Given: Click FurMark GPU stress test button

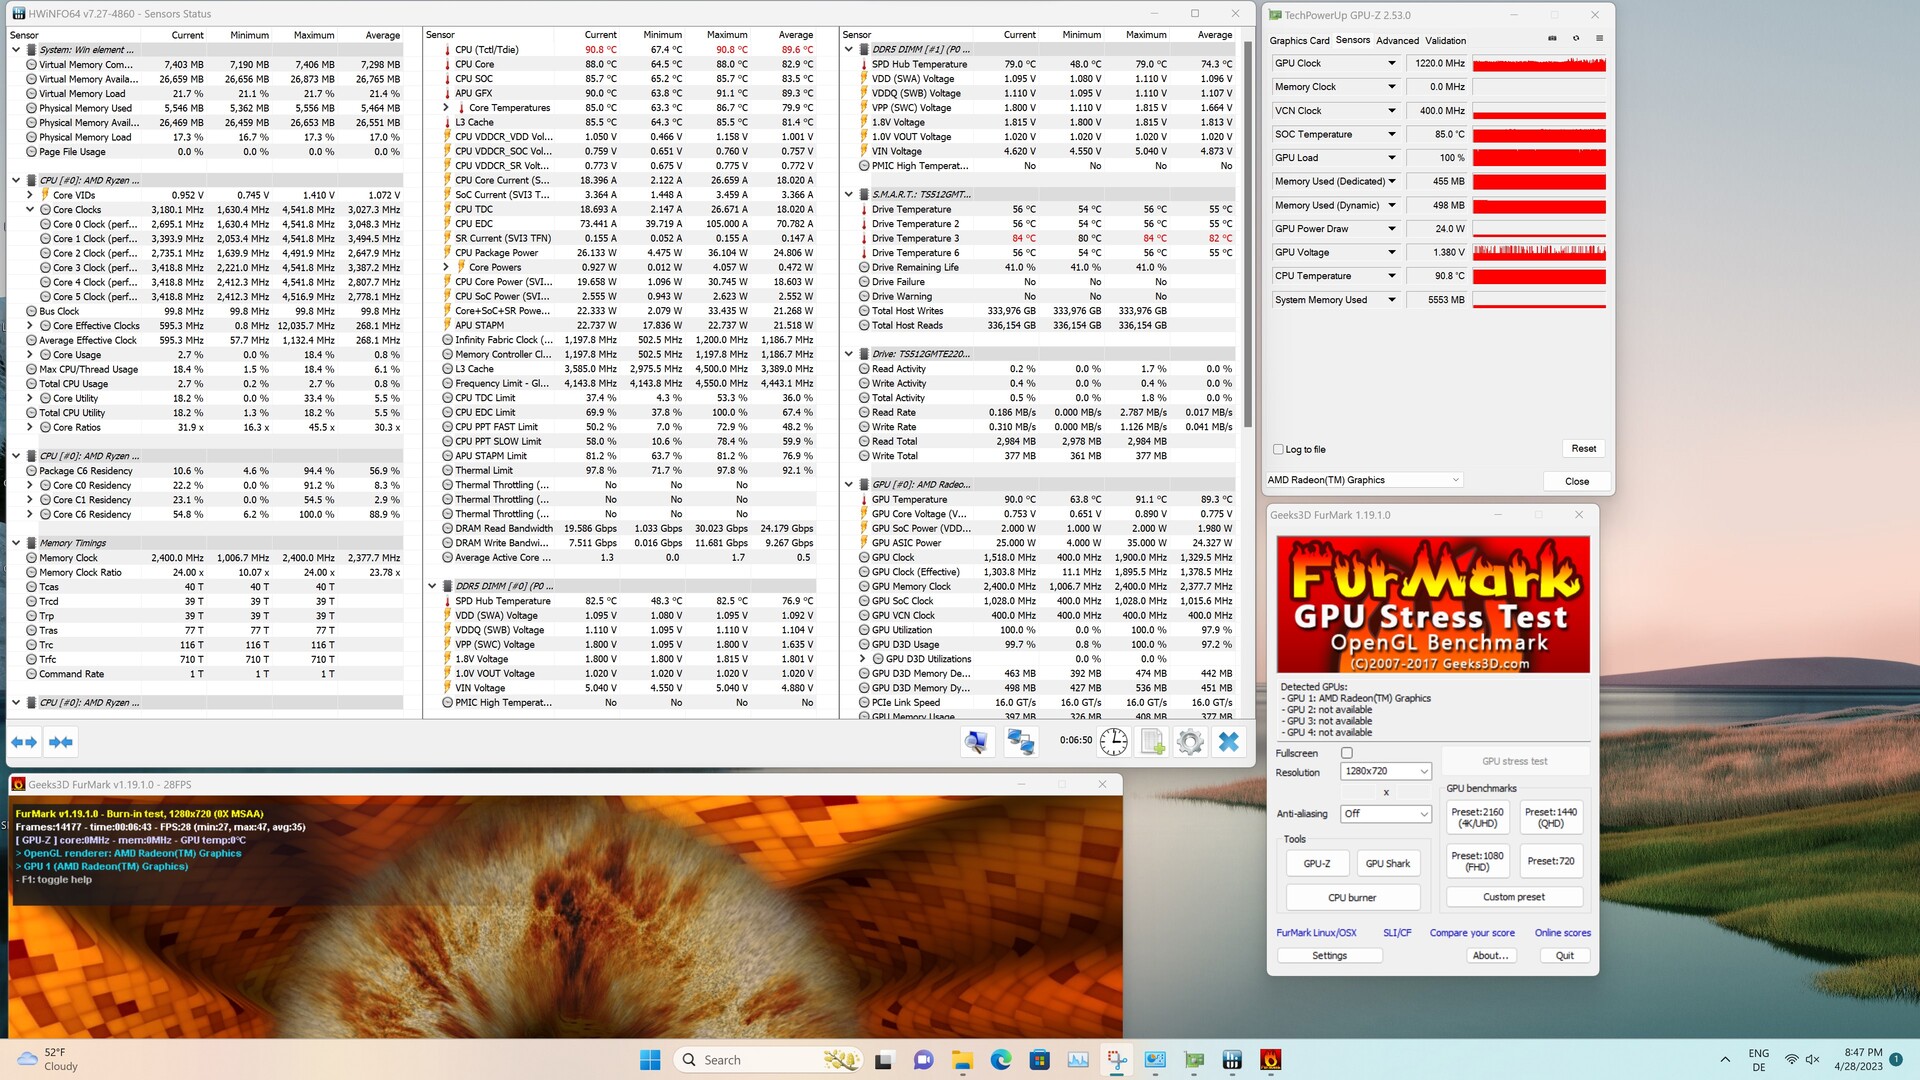Looking at the screenshot, I should pos(1514,761).
